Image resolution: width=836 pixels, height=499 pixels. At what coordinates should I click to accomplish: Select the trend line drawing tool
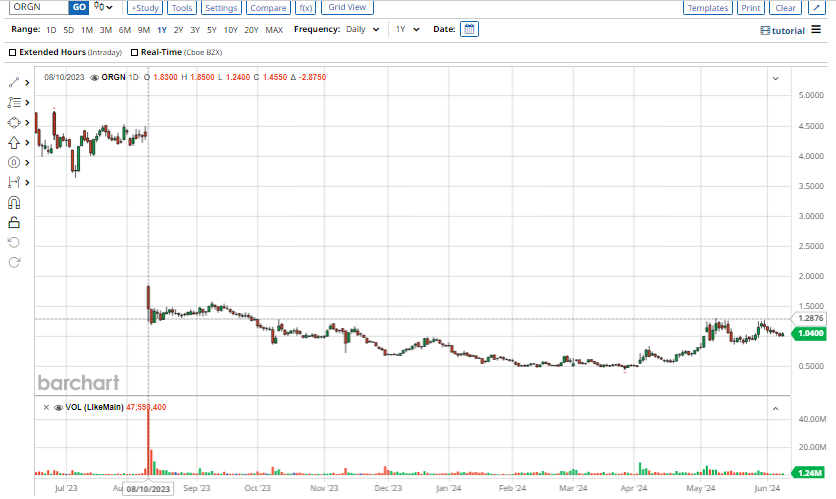click(14, 83)
